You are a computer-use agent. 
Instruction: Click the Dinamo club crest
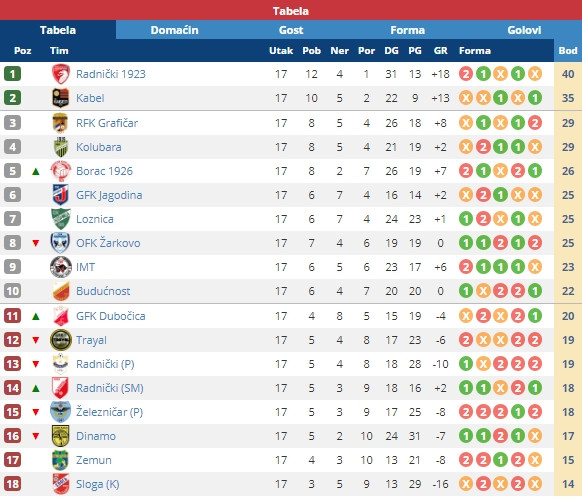61,436
